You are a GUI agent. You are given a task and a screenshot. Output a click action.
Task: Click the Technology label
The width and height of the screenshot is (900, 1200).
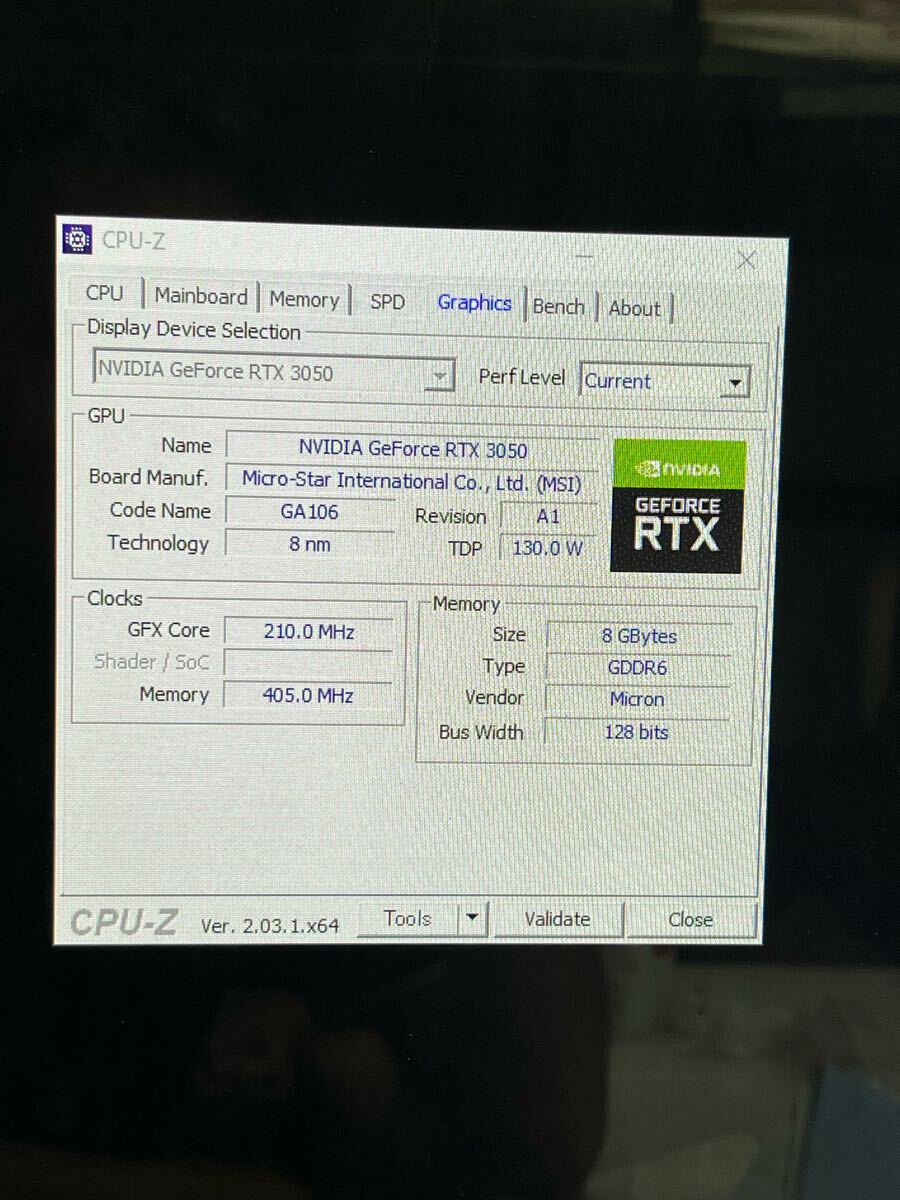click(x=158, y=543)
